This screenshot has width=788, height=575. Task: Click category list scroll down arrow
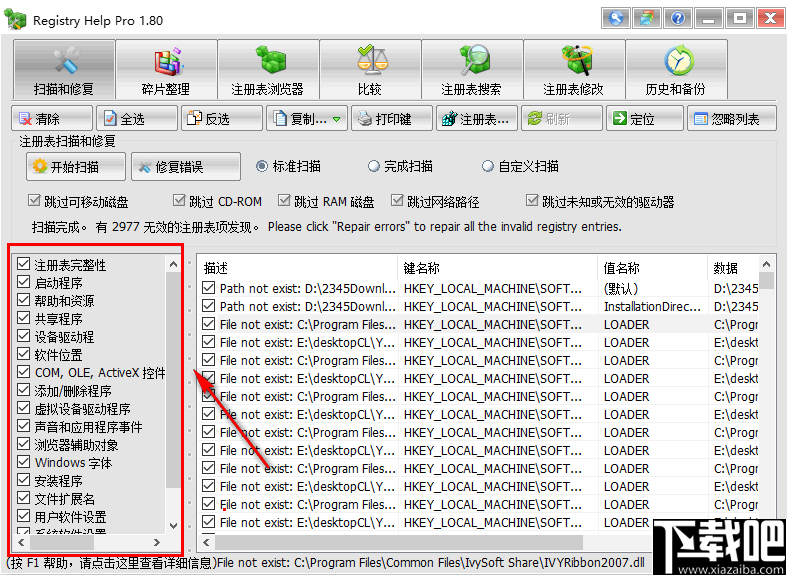(173, 526)
